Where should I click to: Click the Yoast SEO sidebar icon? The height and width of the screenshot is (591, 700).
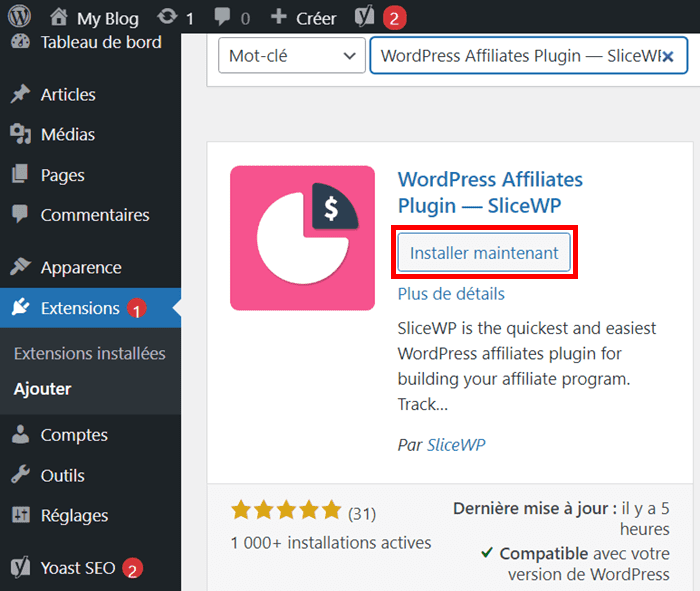coord(21,567)
